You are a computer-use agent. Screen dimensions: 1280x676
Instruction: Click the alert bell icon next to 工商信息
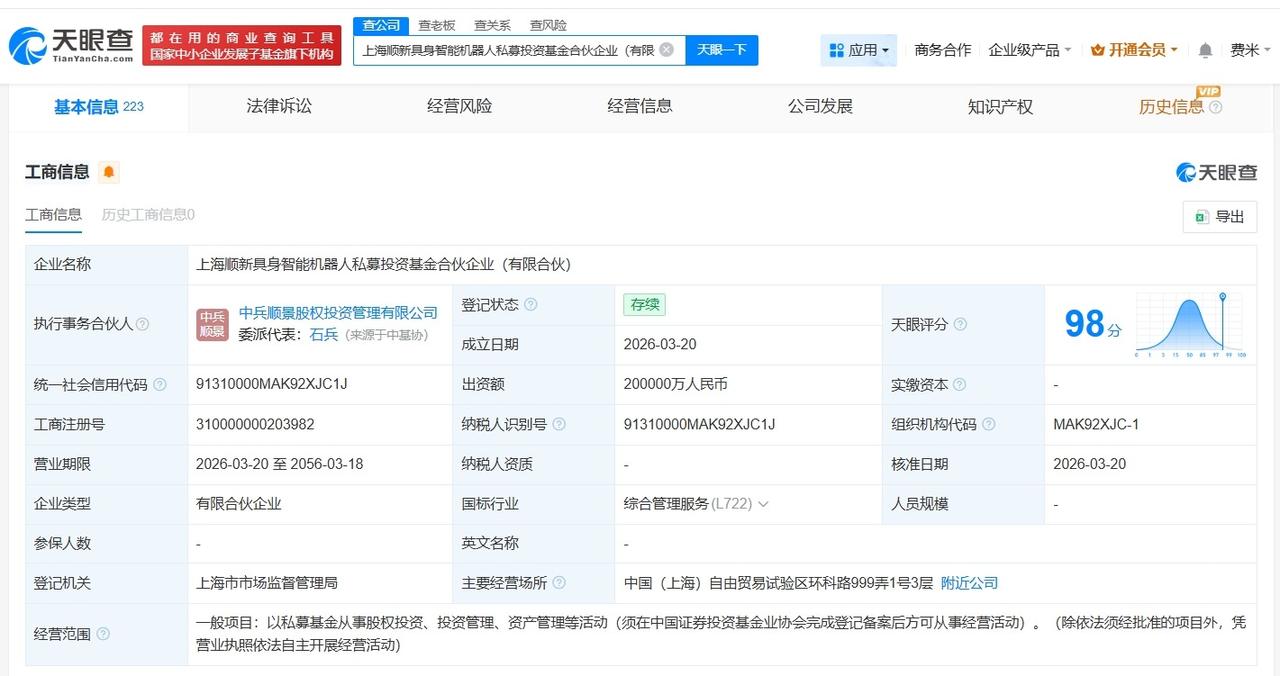[108, 171]
